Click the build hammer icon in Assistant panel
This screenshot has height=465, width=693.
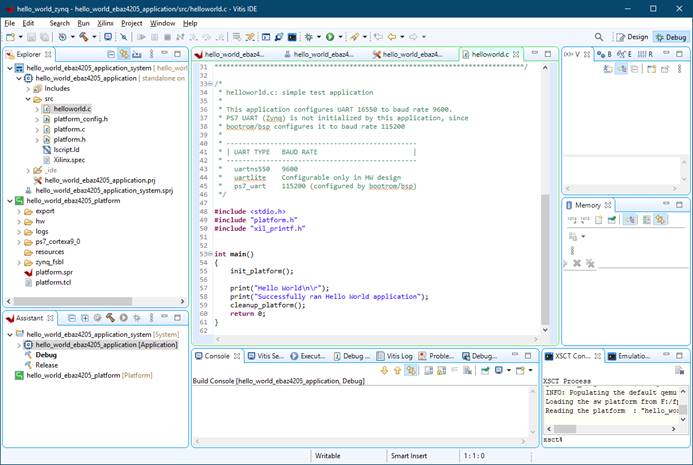(x=110, y=318)
